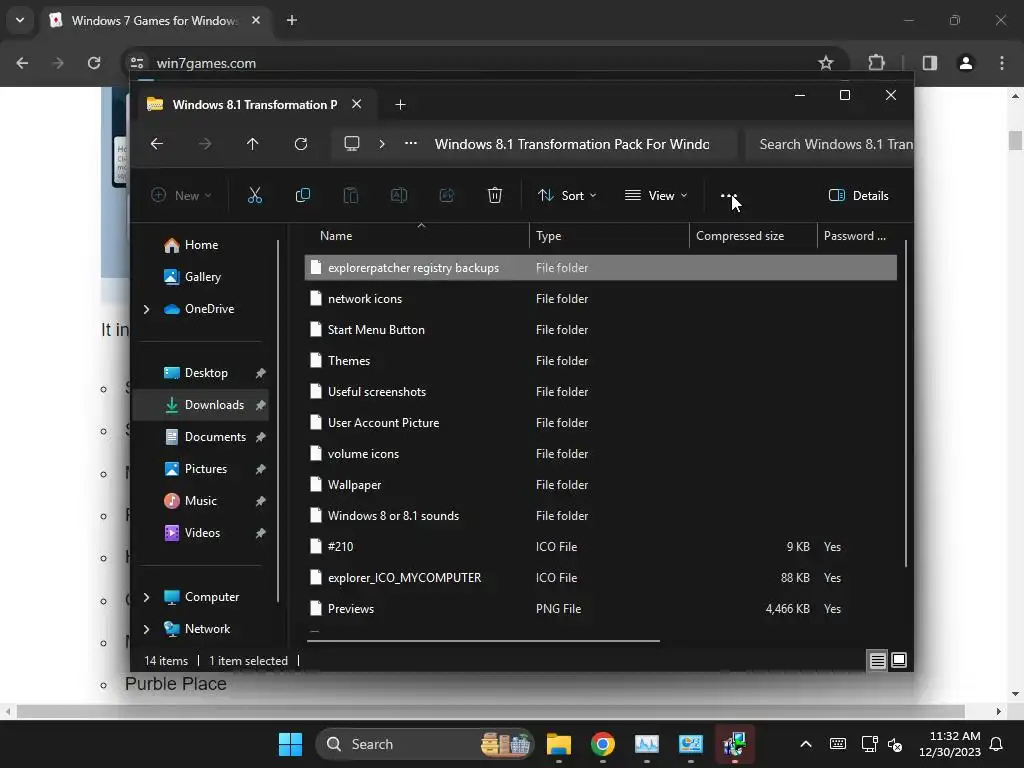Click the Cut scissors icon in Explorer toolbar
The height and width of the screenshot is (768, 1024).
click(x=255, y=195)
